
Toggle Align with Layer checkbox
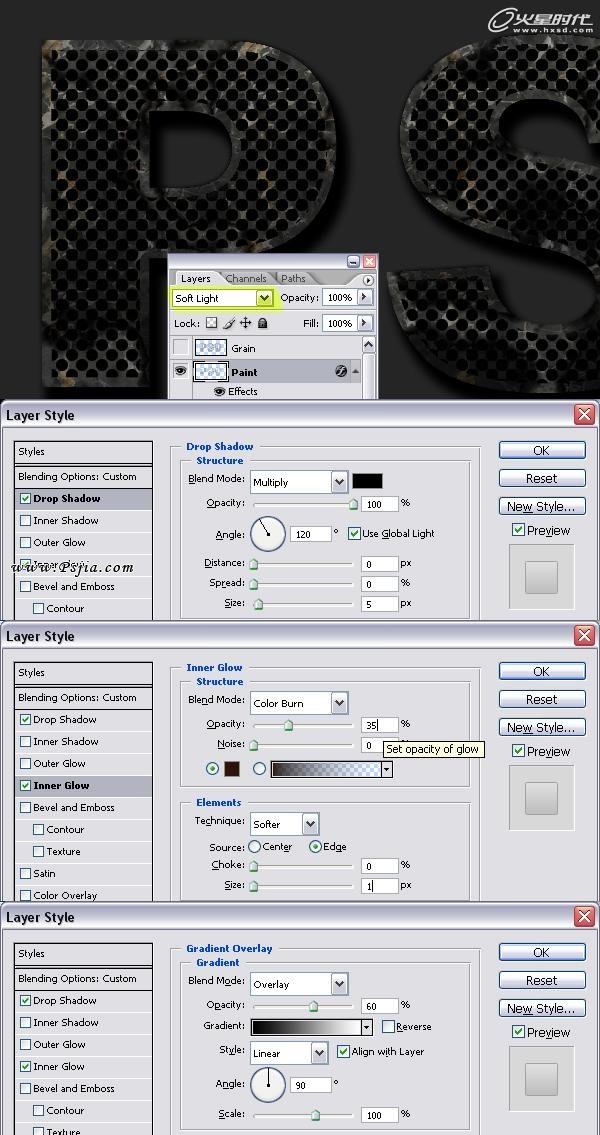[x=343, y=1052]
